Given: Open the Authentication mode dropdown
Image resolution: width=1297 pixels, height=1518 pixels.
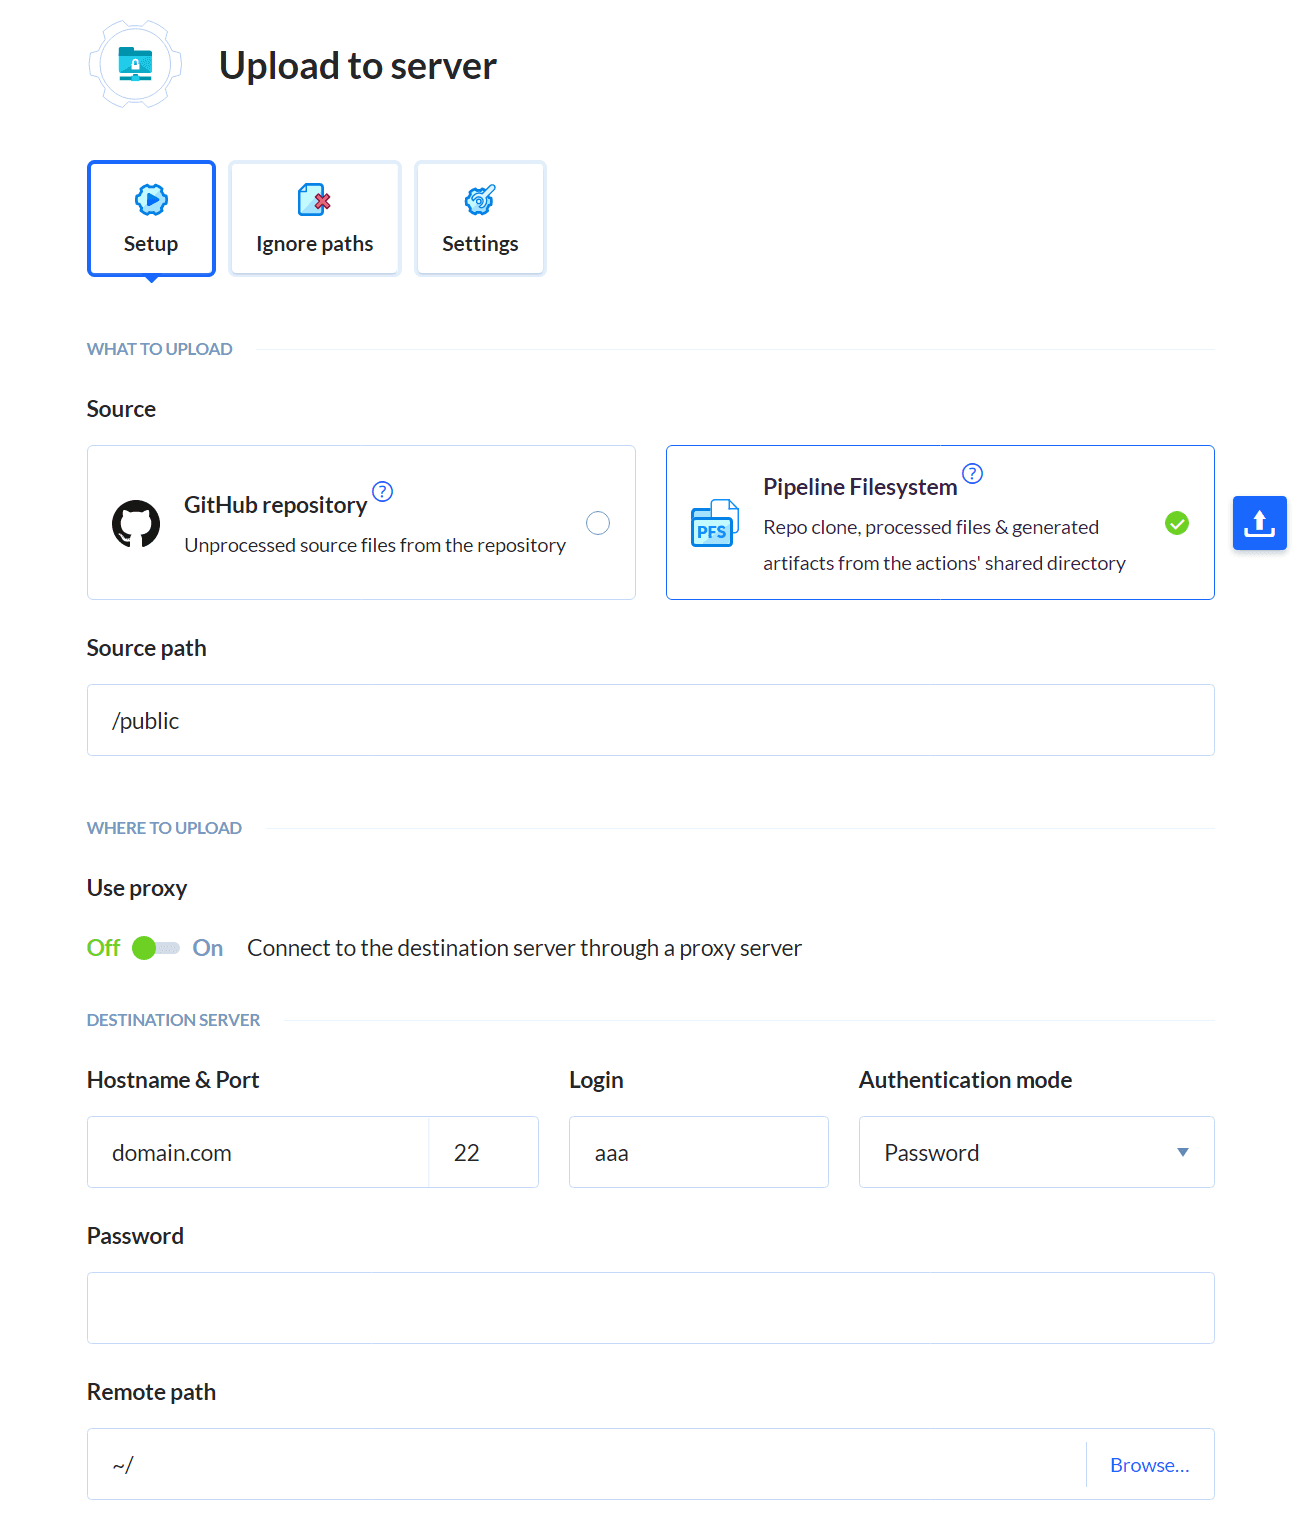Looking at the screenshot, I should click(1036, 1152).
